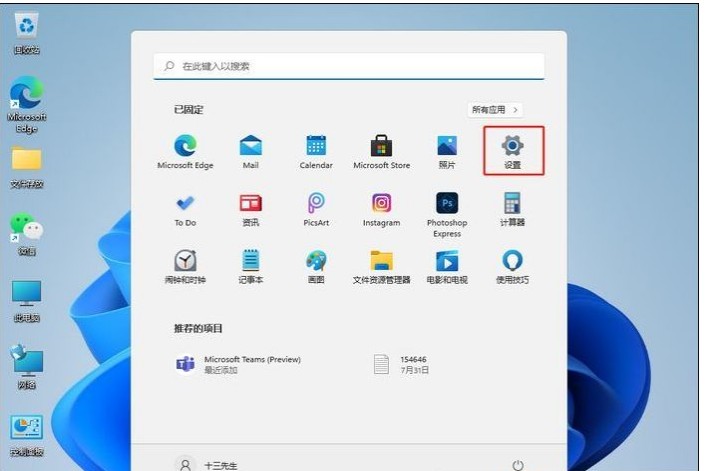Click the 推荐的项目 section heading
Image resolution: width=710 pixels, height=471 pixels.
pyautogui.click(x=198, y=328)
